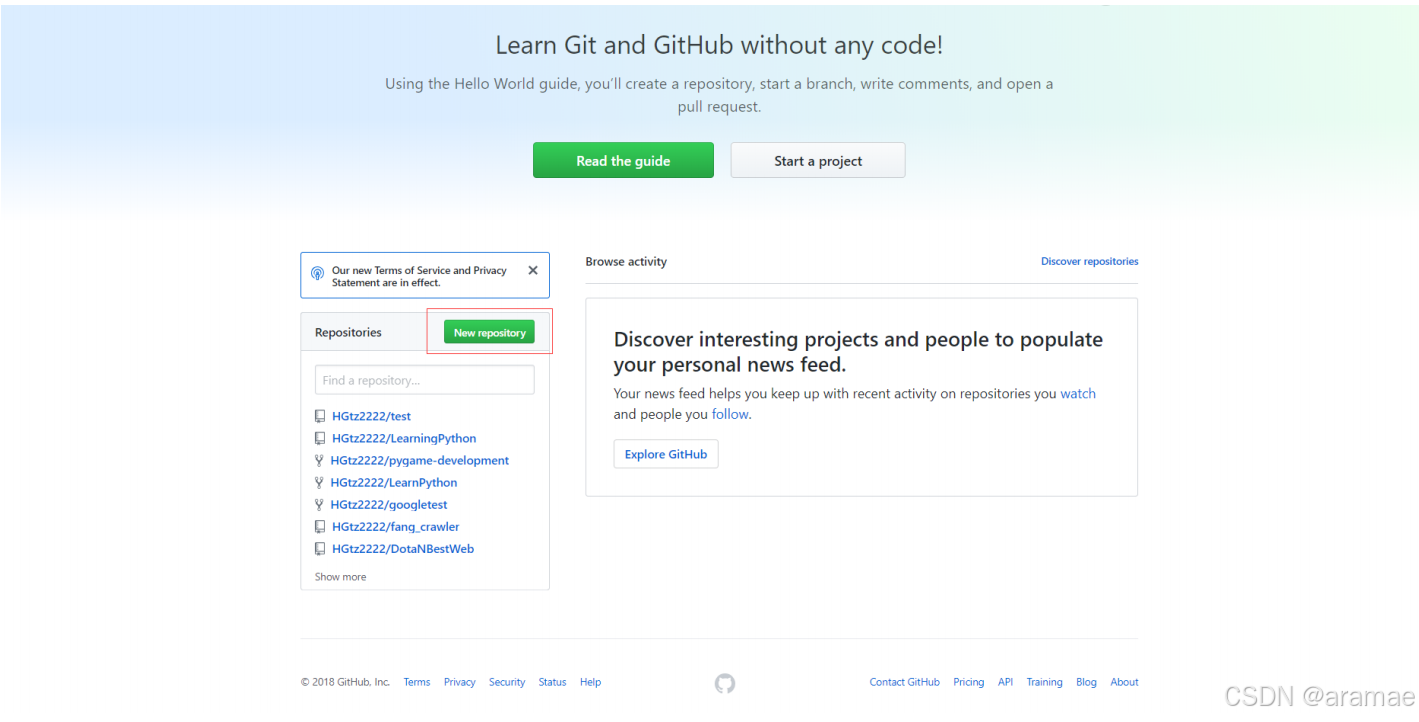Open the Discover repositories link
Image resolution: width=1419 pixels, height=722 pixels.
coord(1089,261)
